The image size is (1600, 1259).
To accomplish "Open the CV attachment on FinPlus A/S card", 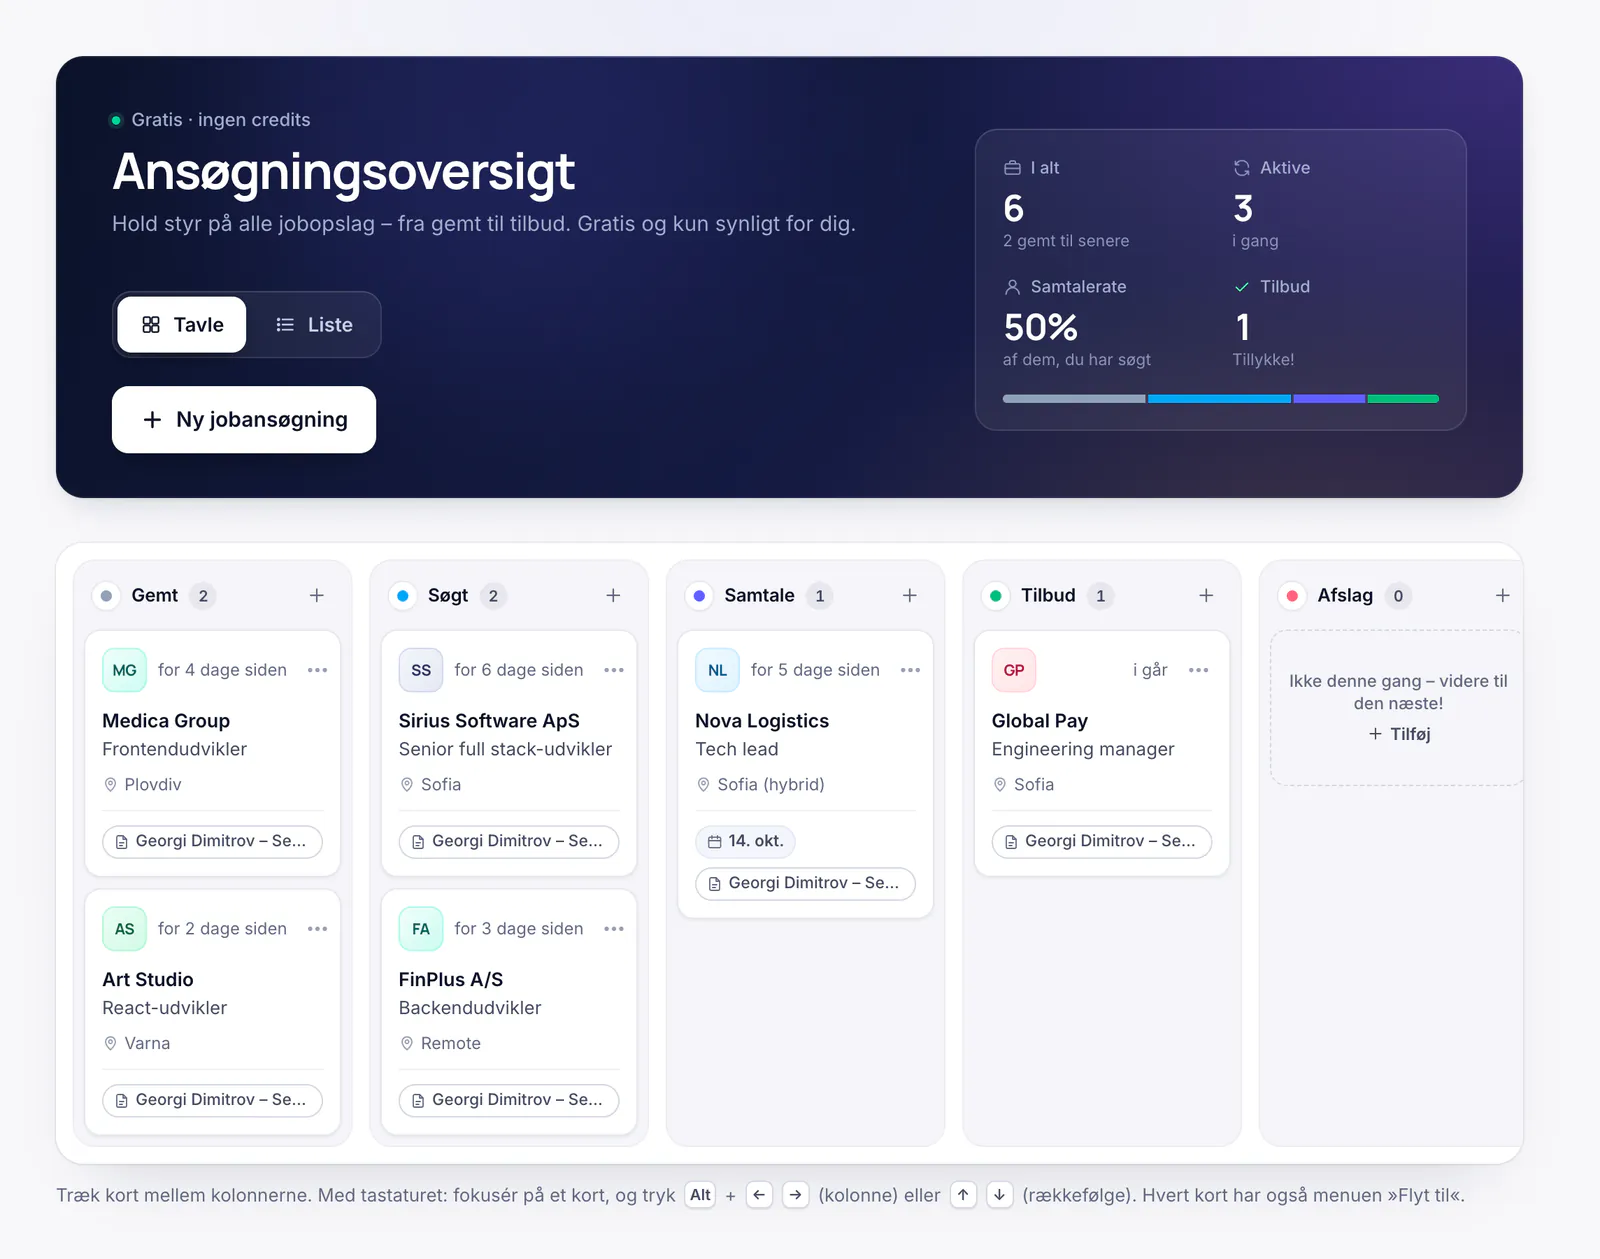I will coord(509,1100).
